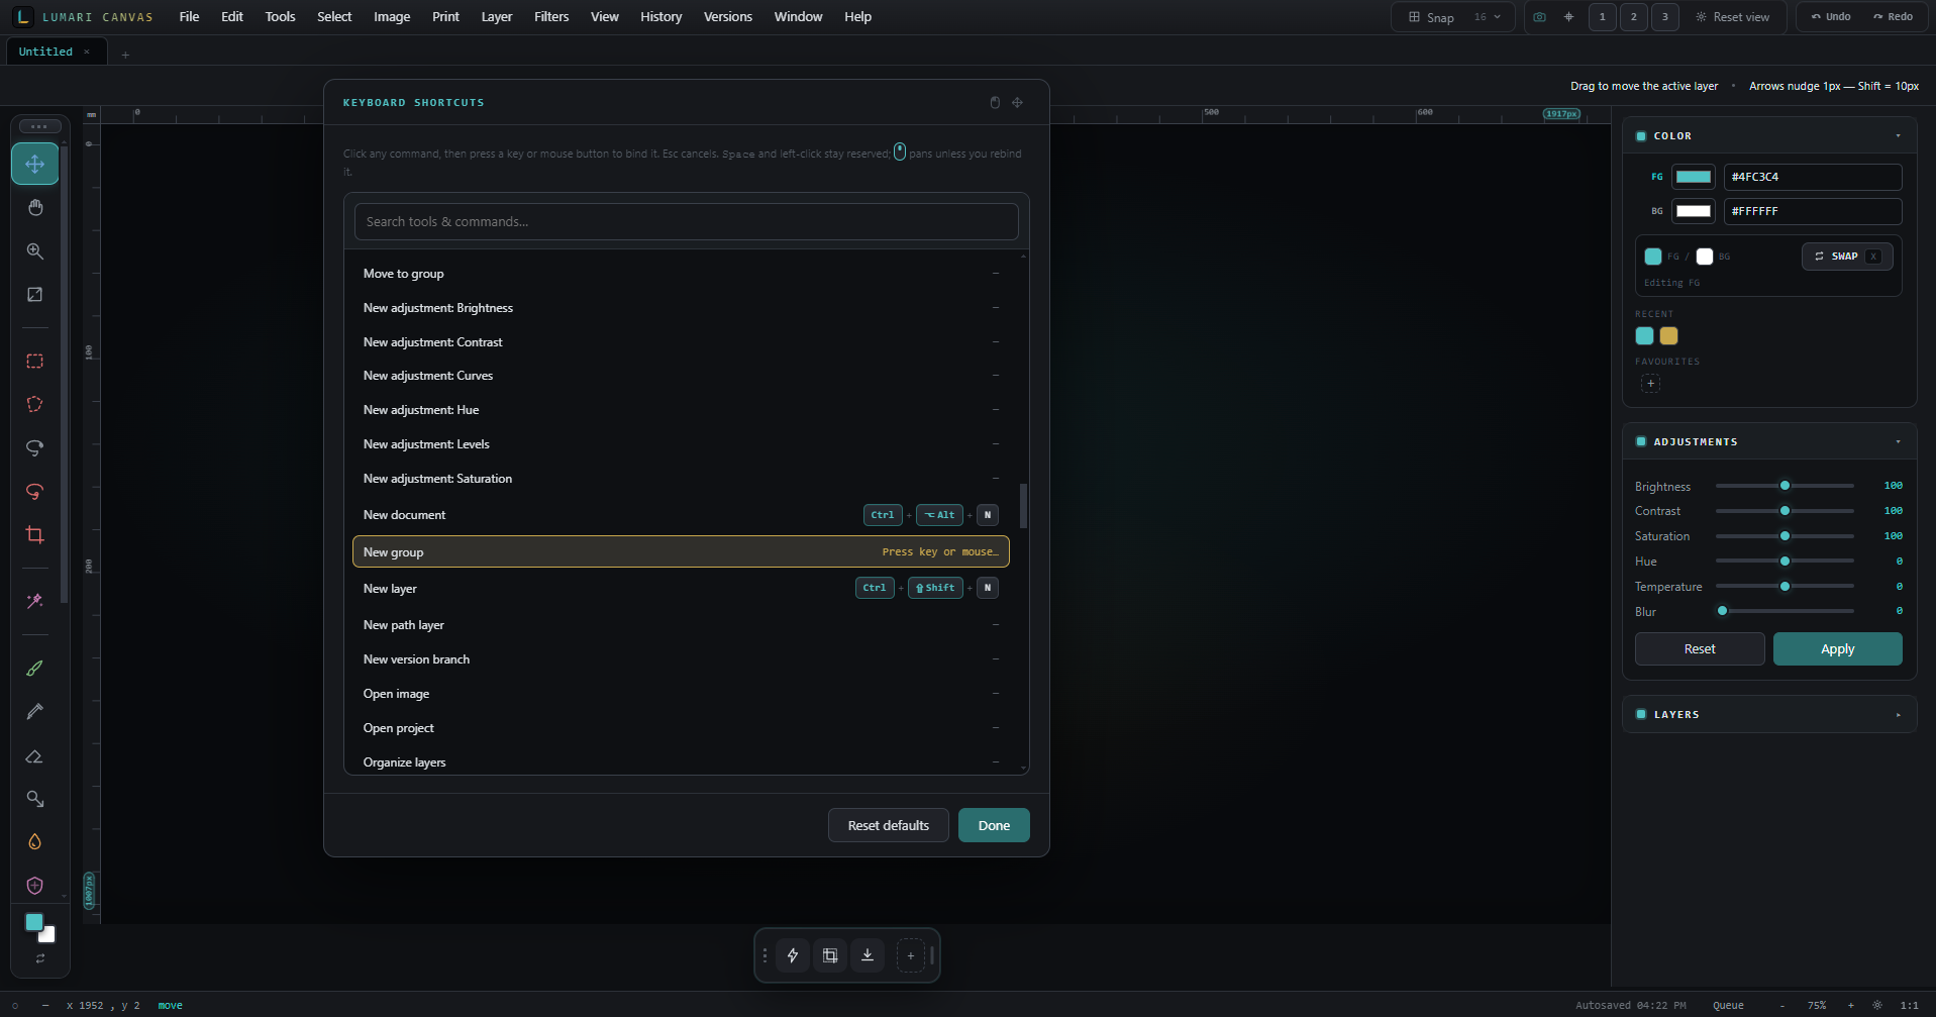
Task: Open the Filters menu
Action: click(x=551, y=17)
